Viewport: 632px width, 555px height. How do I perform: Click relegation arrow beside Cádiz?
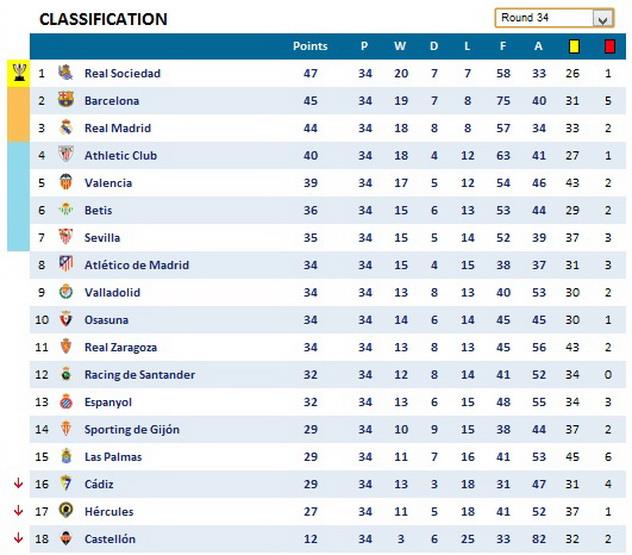point(17,484)
